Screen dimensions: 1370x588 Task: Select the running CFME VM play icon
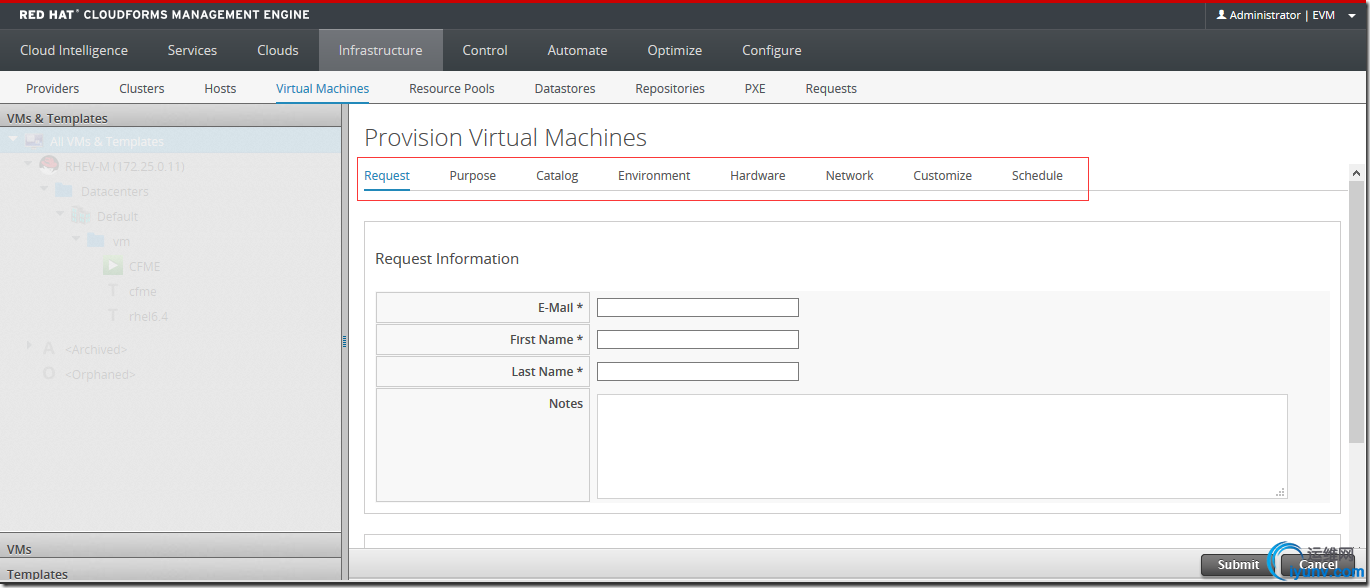coord(113,267)
